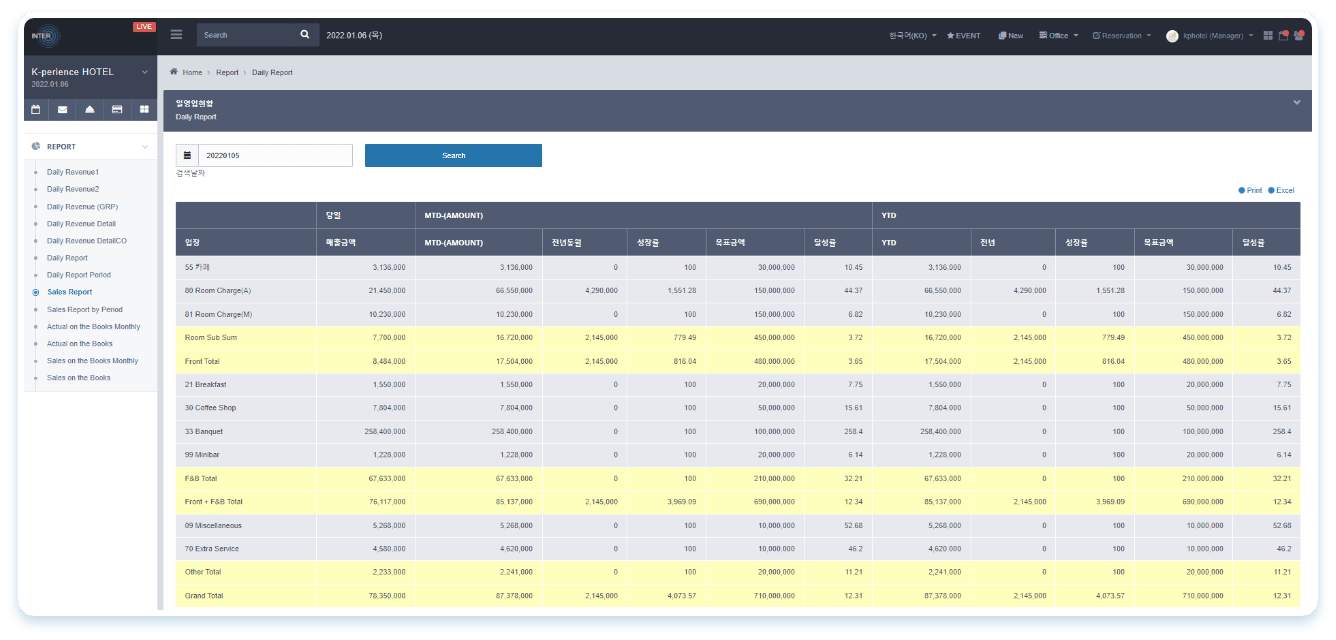Open the envelope mail icon in the sidebar
The width and height of the screenshot is (1336, 640).
pos(63,109)
